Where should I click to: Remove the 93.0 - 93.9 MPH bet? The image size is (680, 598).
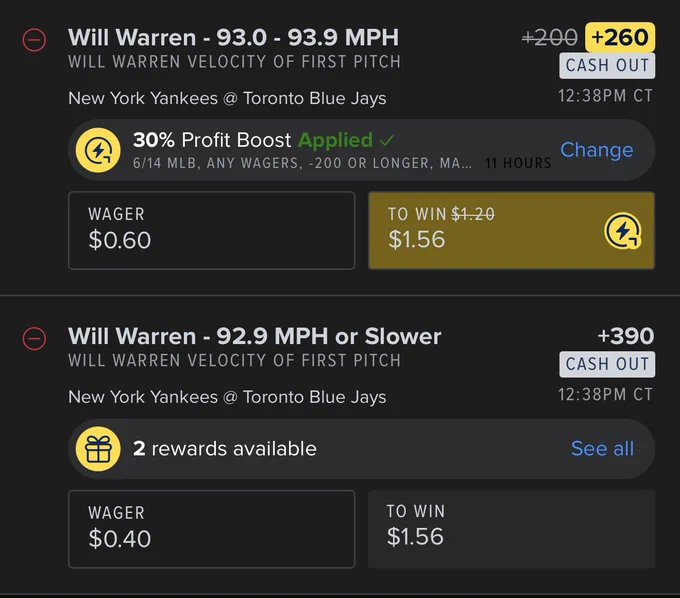[x=34, y=40]
